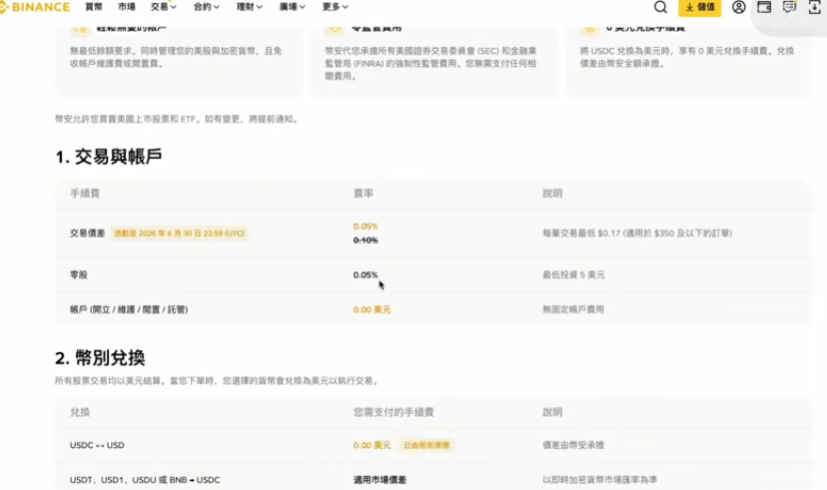Viewport: 827px width, 490px height.
Task: Click the 交易價差 row label
Action: coord(88,233)
